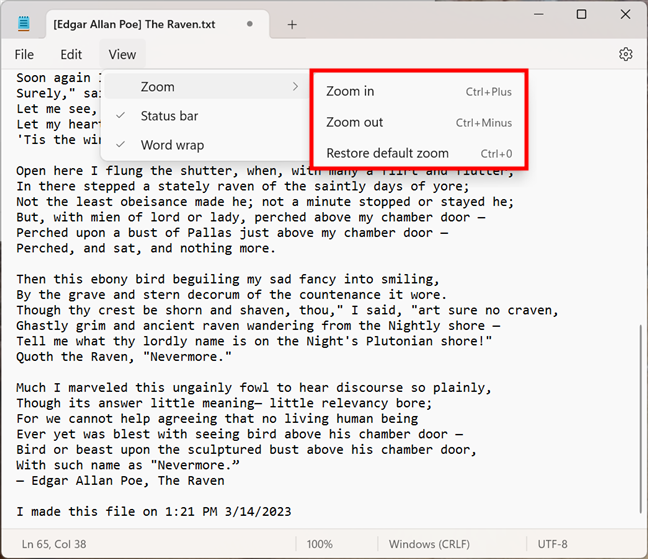Open Notepad settings gear icon
Image resolution: width=648 pixels, height=559 pixels.
point(625,54)
